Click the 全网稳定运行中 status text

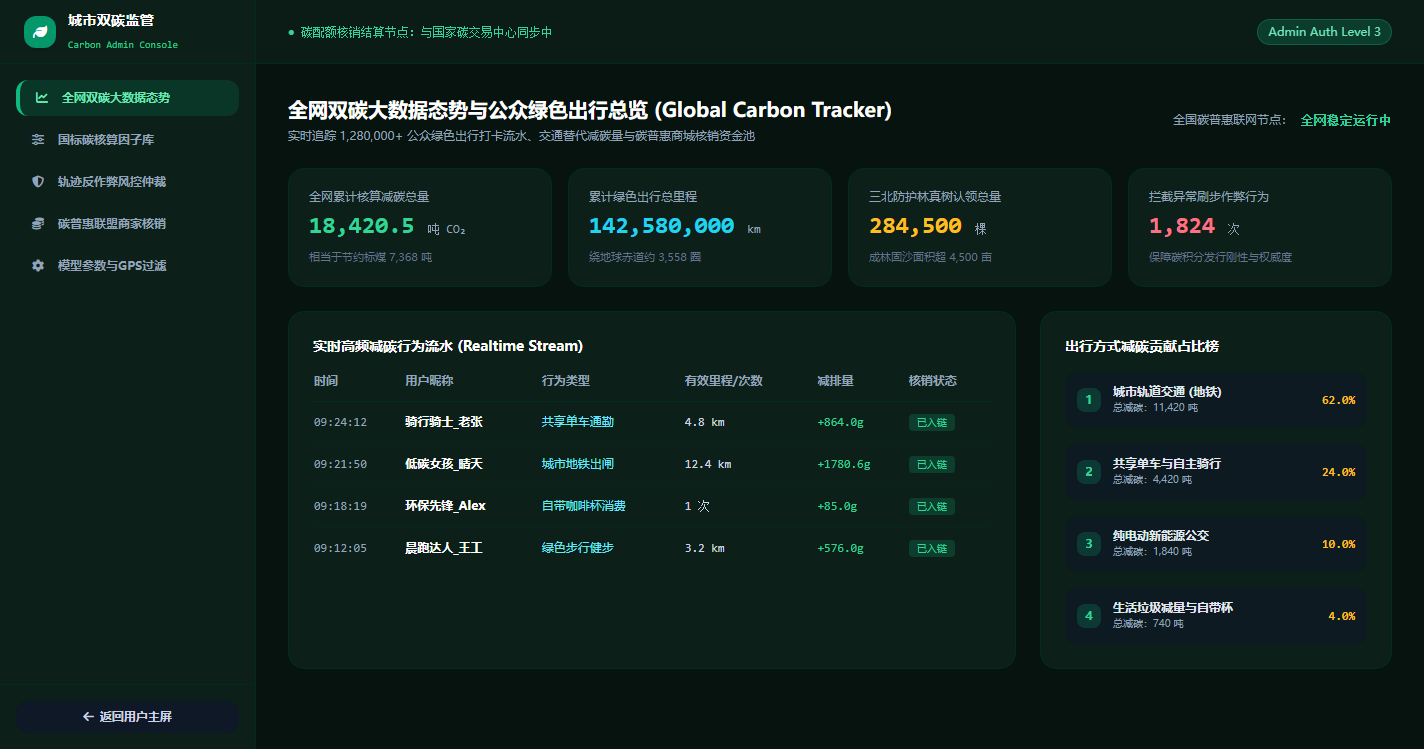1345,120
